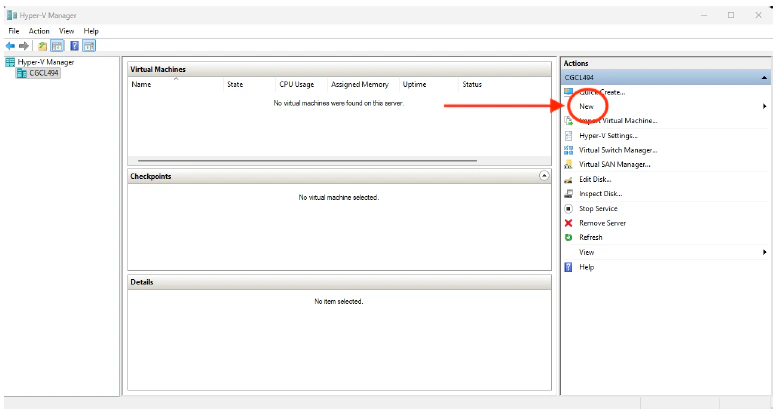Select the CGCL494 server tree node
The image size is (777, 413).
pos(44,73)
